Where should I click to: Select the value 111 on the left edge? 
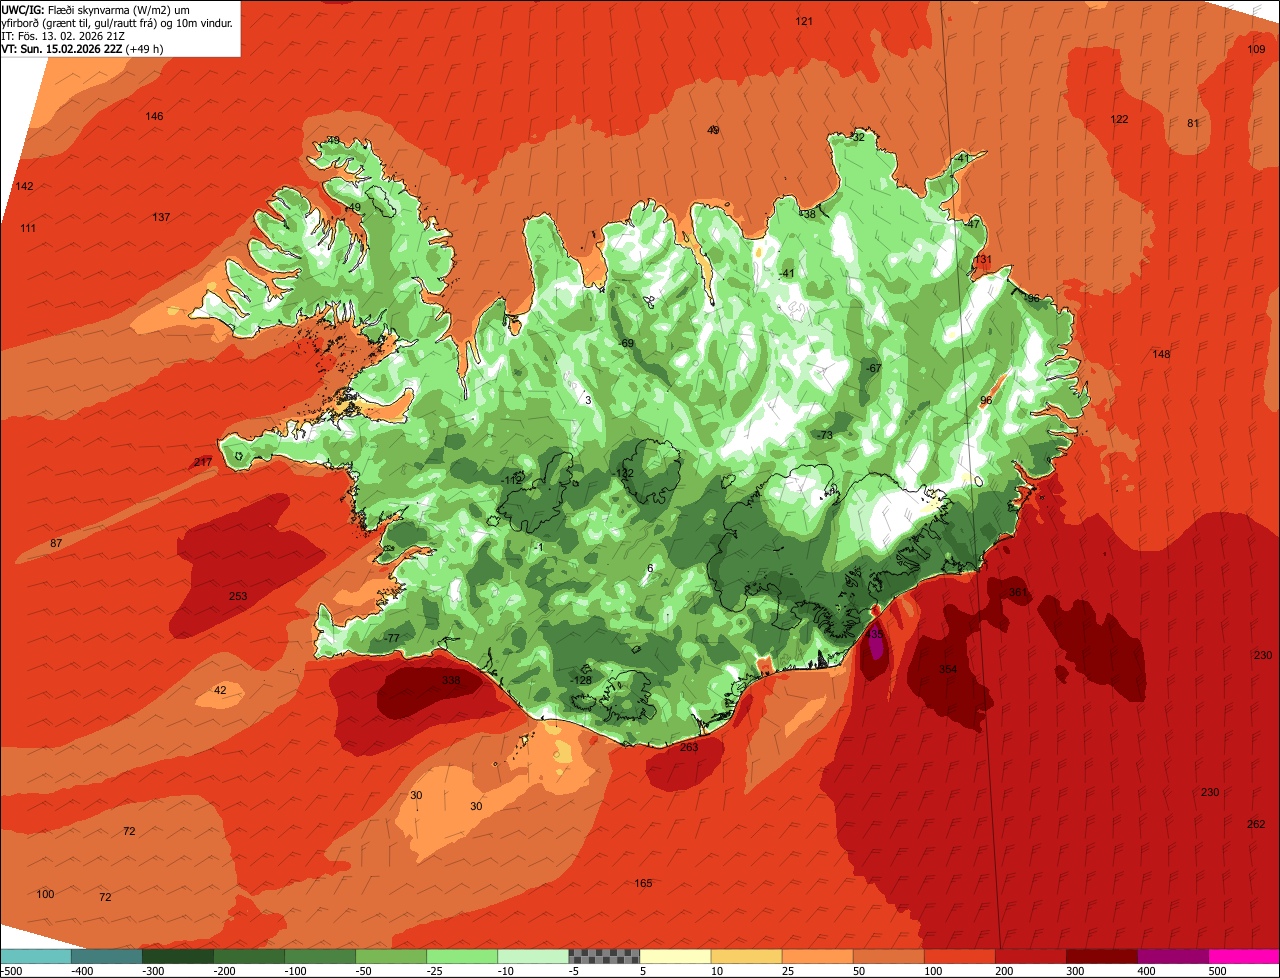(28, 228)
